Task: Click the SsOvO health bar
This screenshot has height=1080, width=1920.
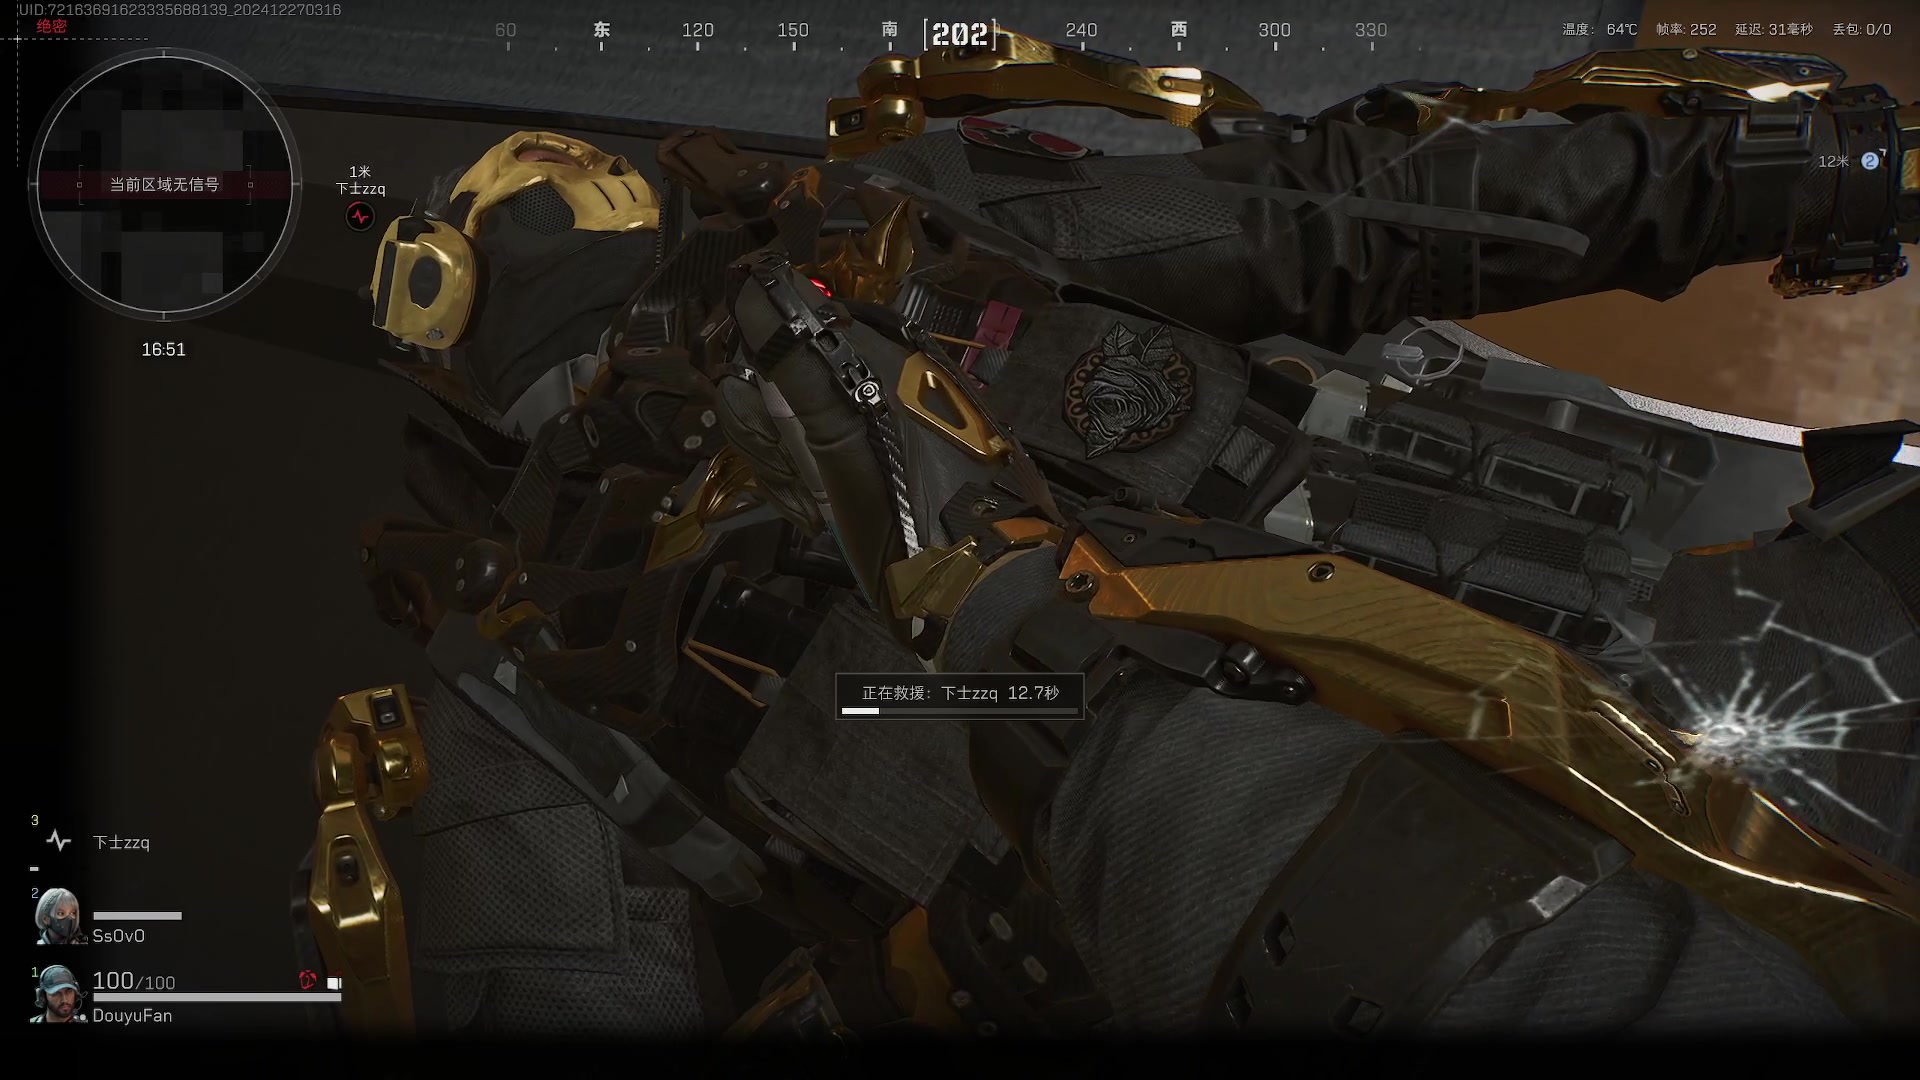Action: (137, 916)
